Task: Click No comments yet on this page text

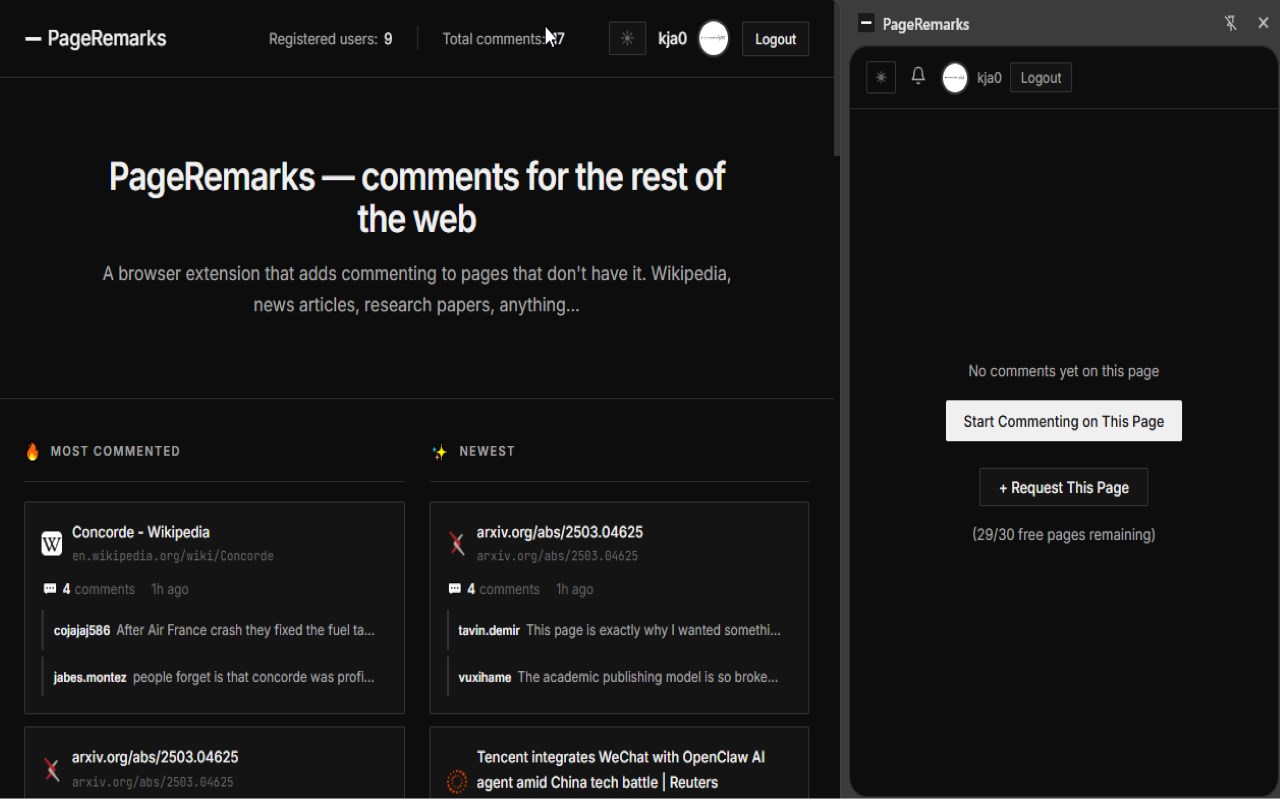Action: coord(1064,371)
